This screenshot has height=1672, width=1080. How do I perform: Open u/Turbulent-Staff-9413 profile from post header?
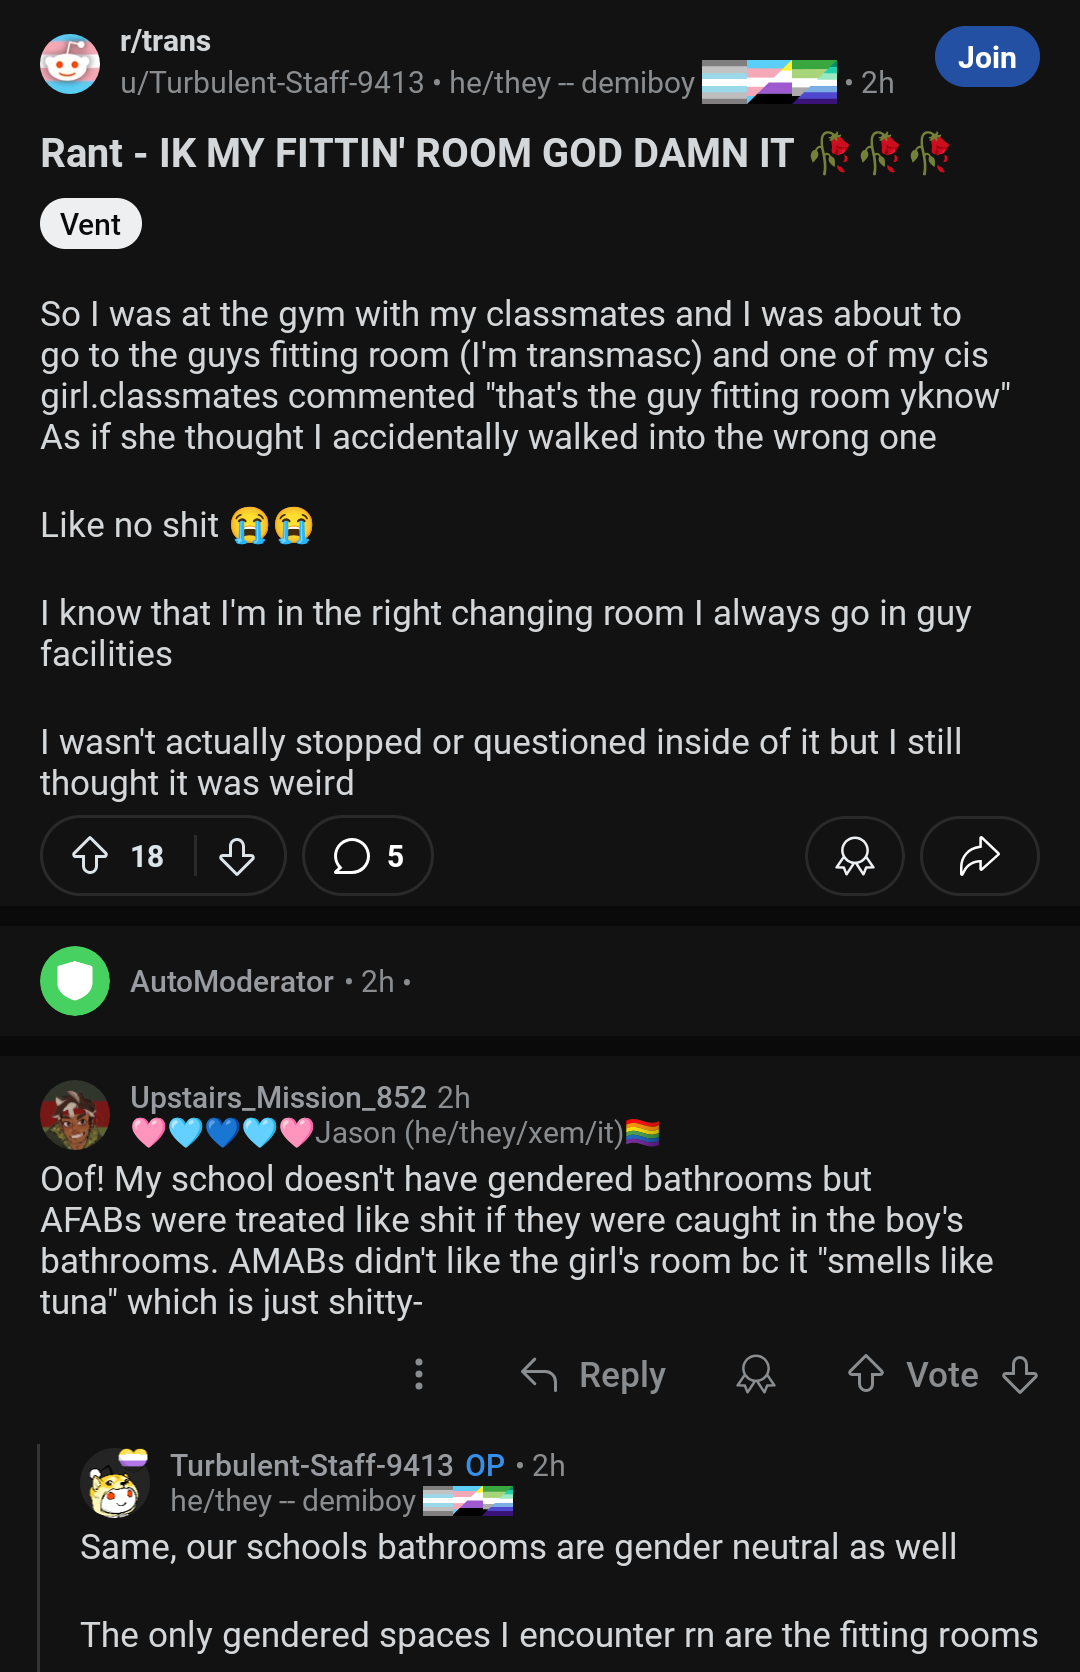272,83
